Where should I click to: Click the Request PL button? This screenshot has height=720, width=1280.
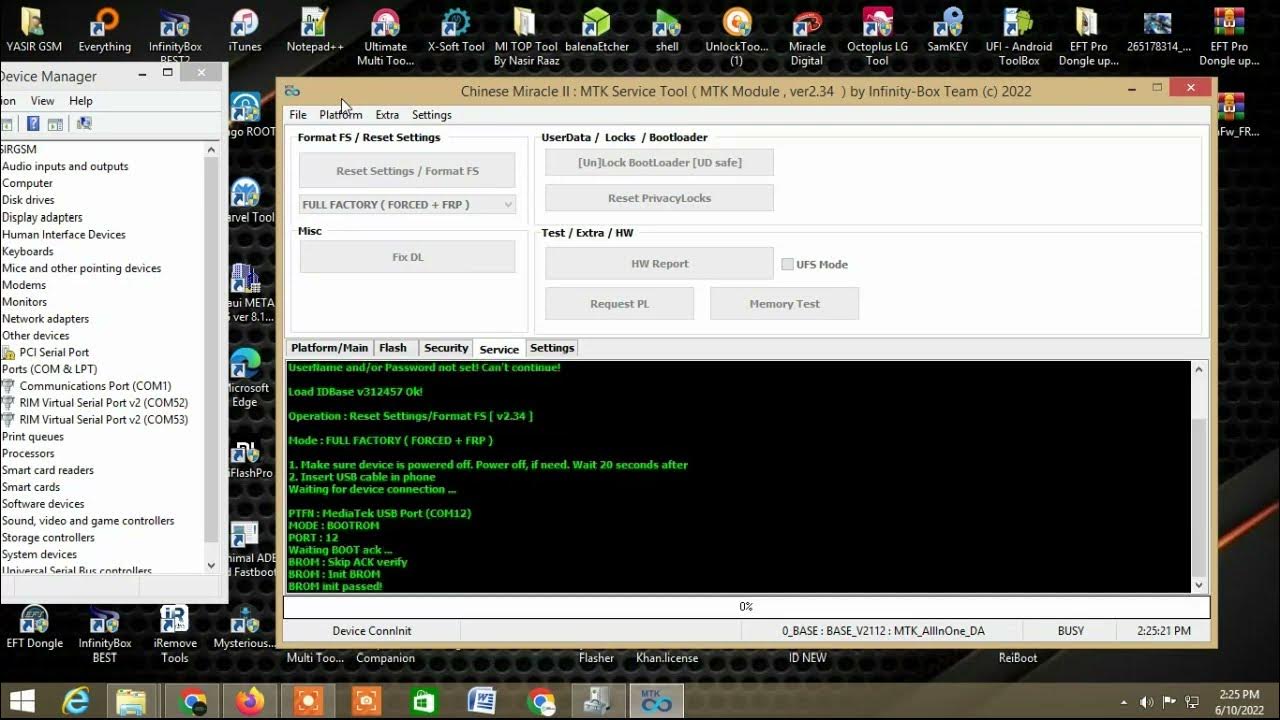(x=619, y=304)
